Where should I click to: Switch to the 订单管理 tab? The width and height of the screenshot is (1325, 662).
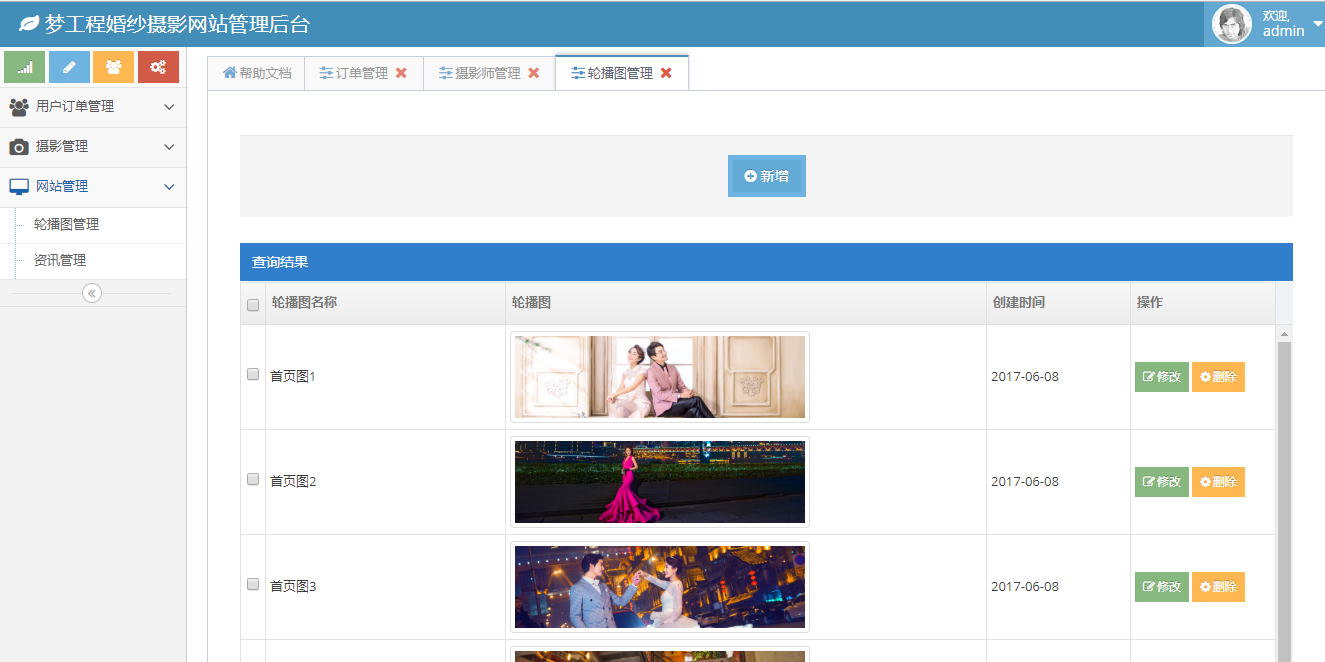(x=363, y=73)
